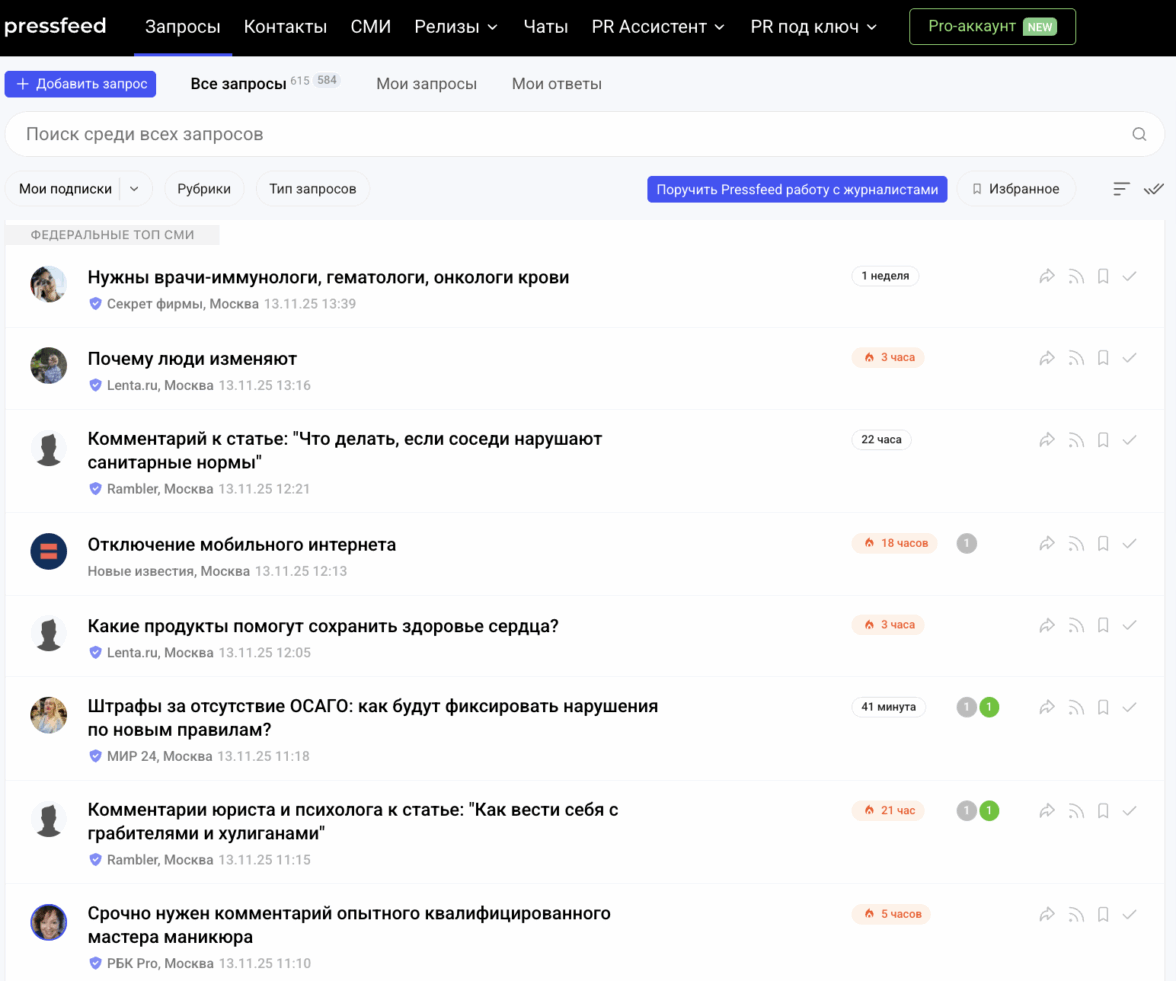
Task: Open the list sort/filter lines icon
Action: (x=1122, y=189)
